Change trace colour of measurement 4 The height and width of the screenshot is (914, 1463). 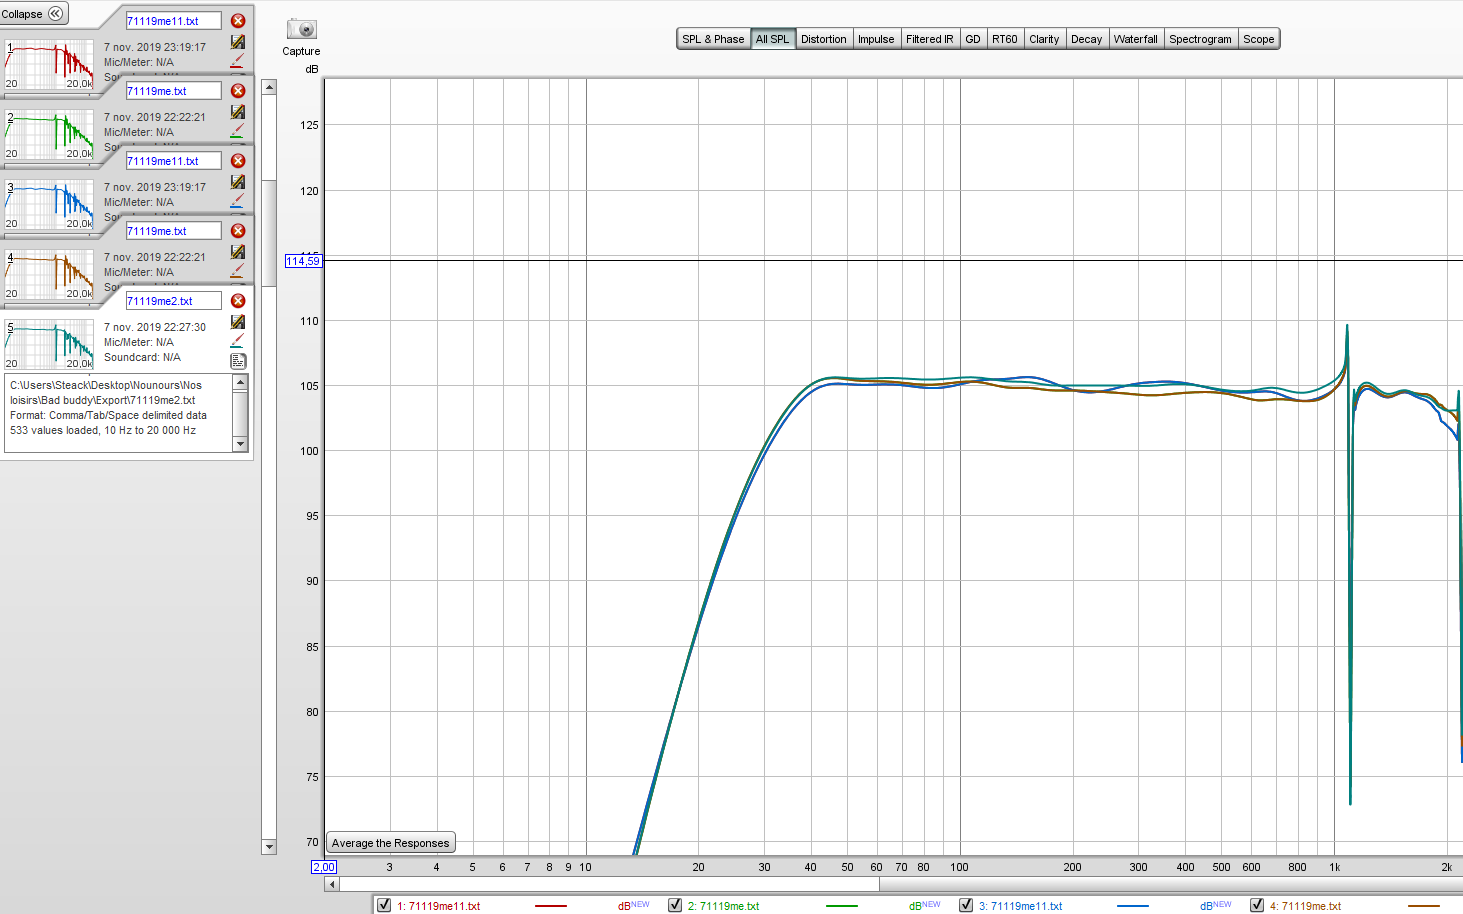point(238,271)
